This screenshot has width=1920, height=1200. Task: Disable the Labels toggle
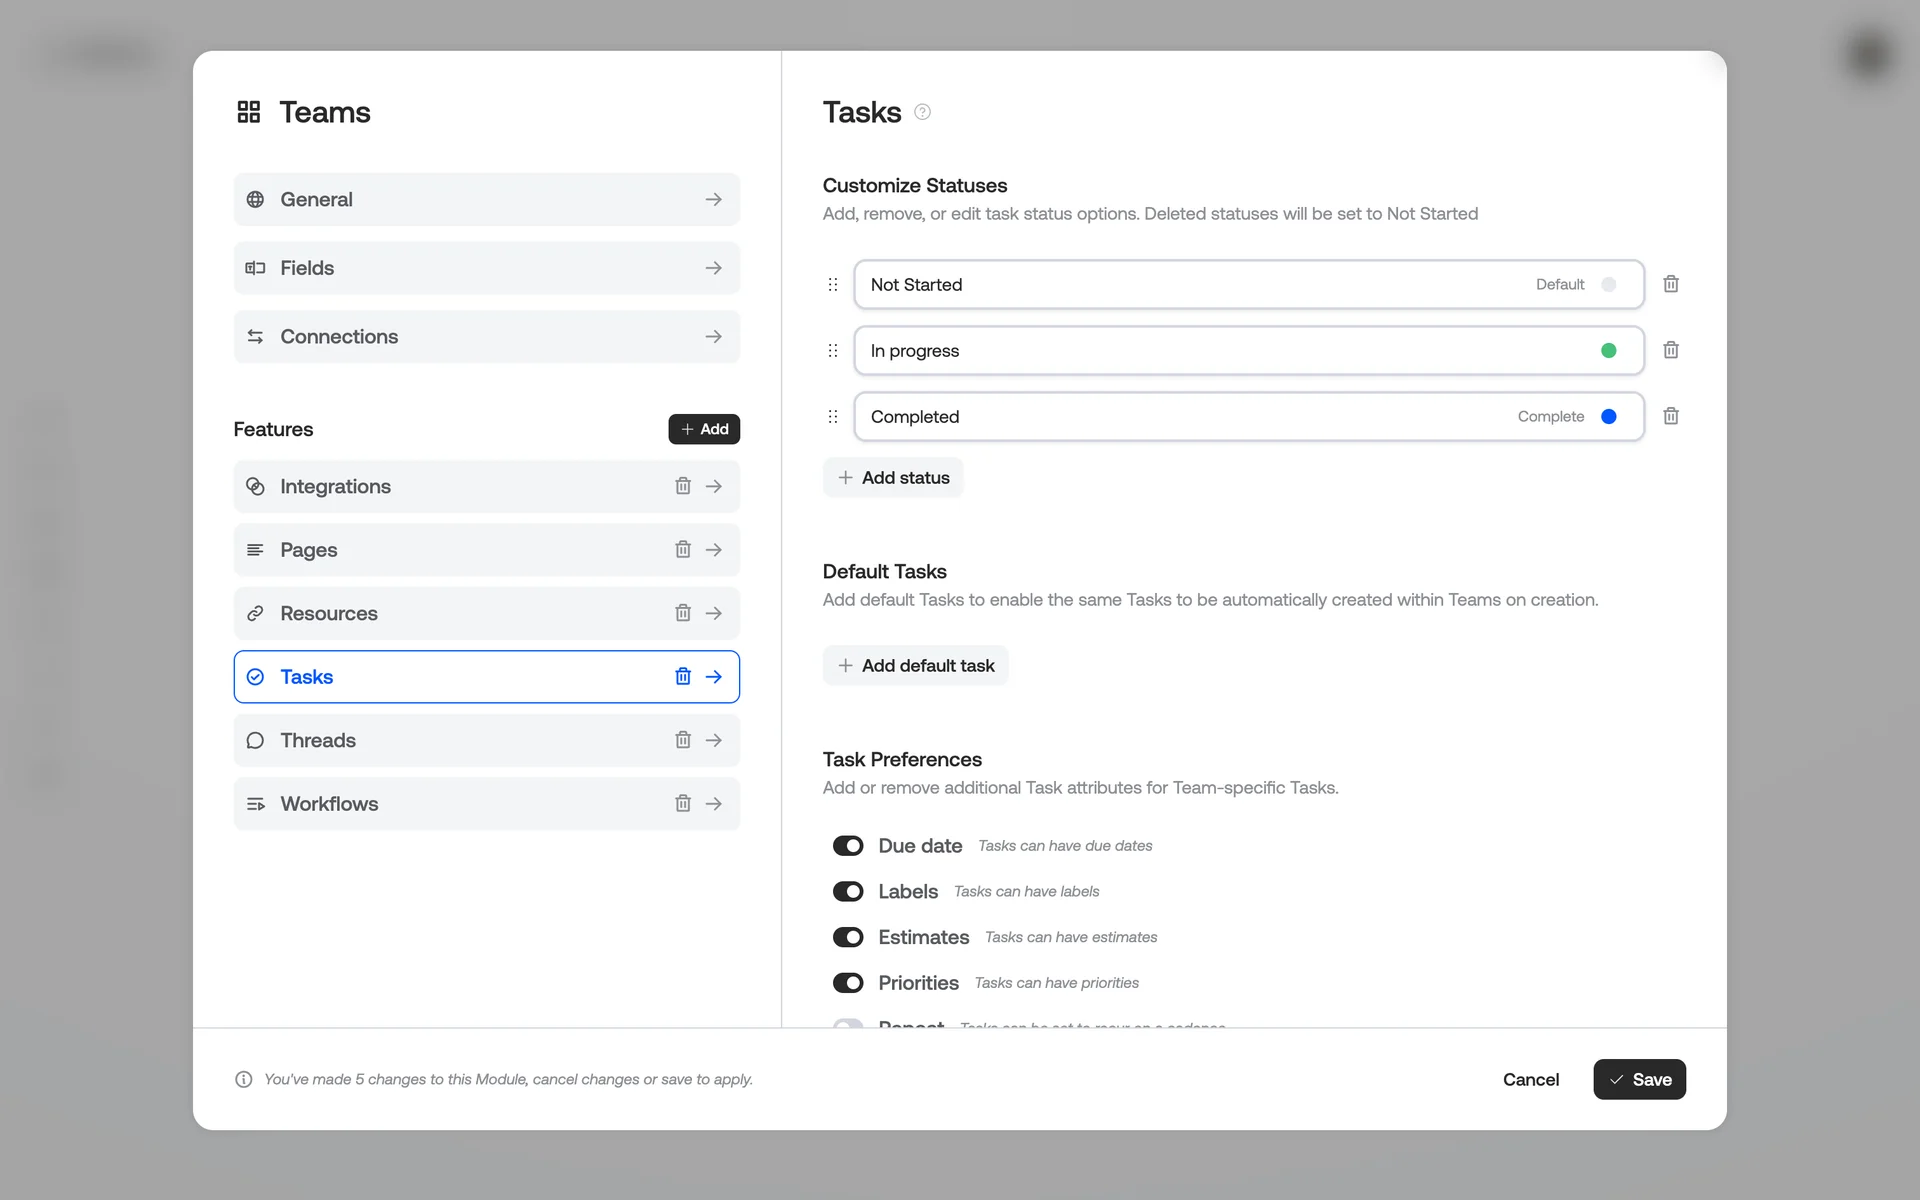tap(848, 892)
